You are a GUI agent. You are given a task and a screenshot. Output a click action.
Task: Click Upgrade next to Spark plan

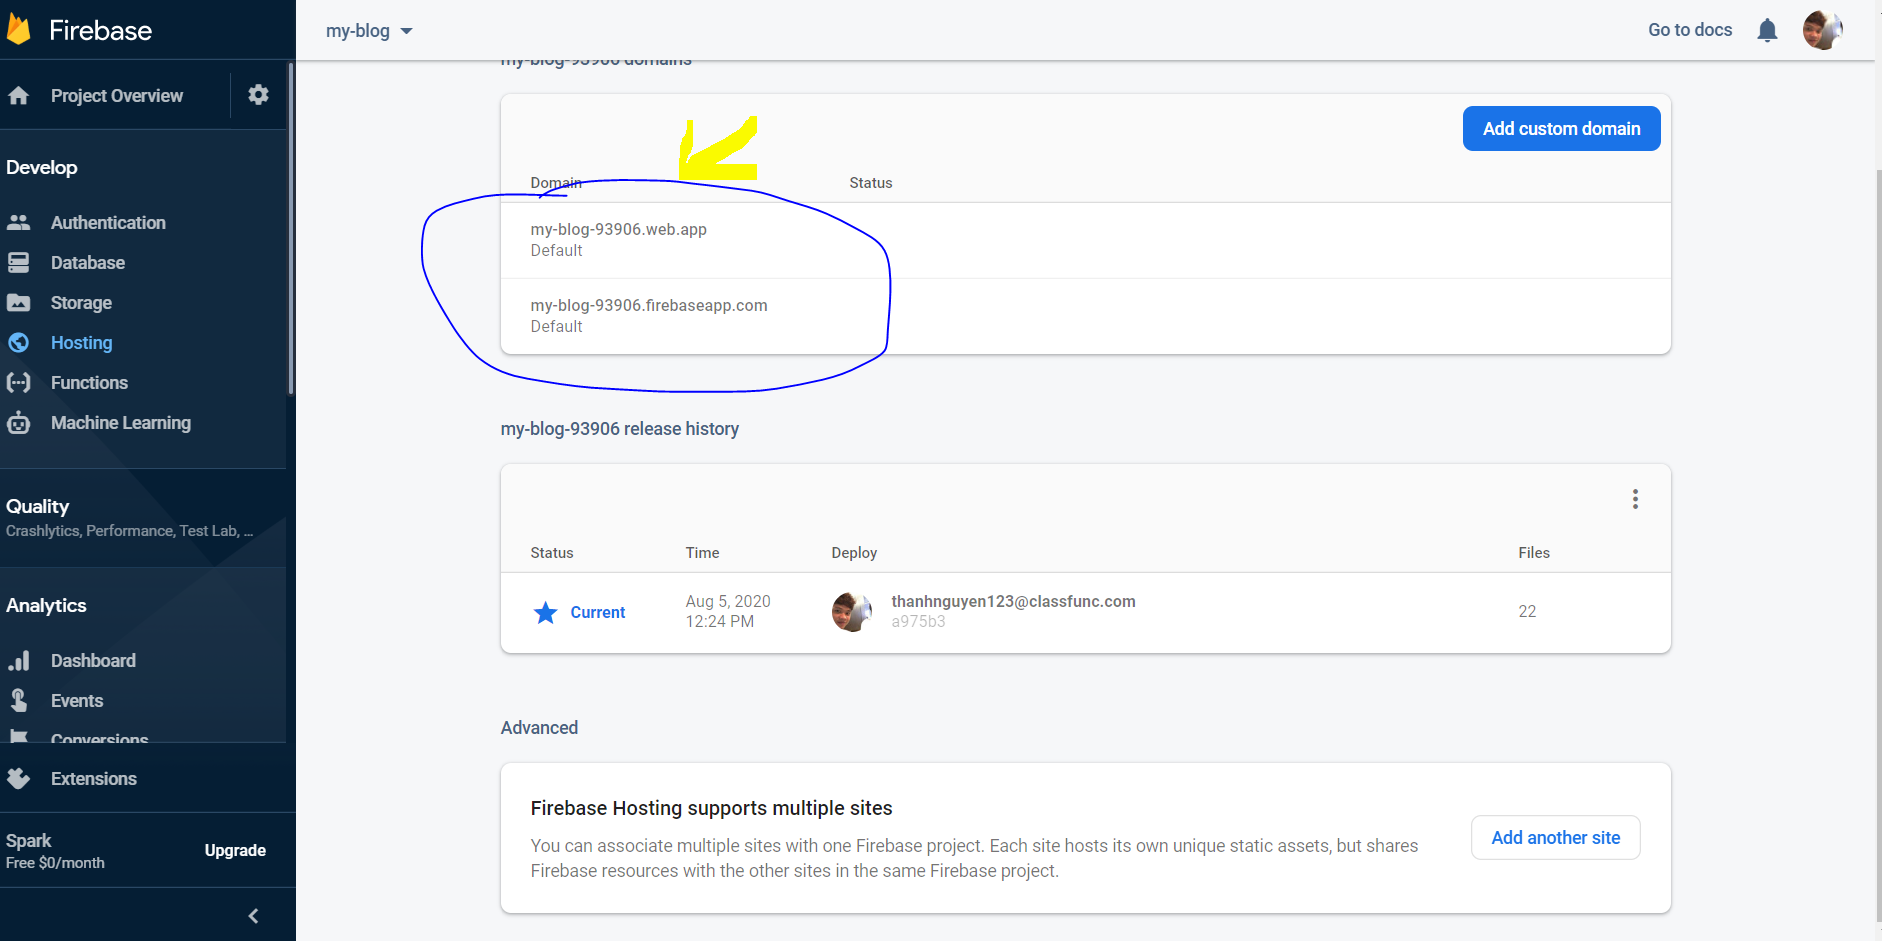pos(235,851)
